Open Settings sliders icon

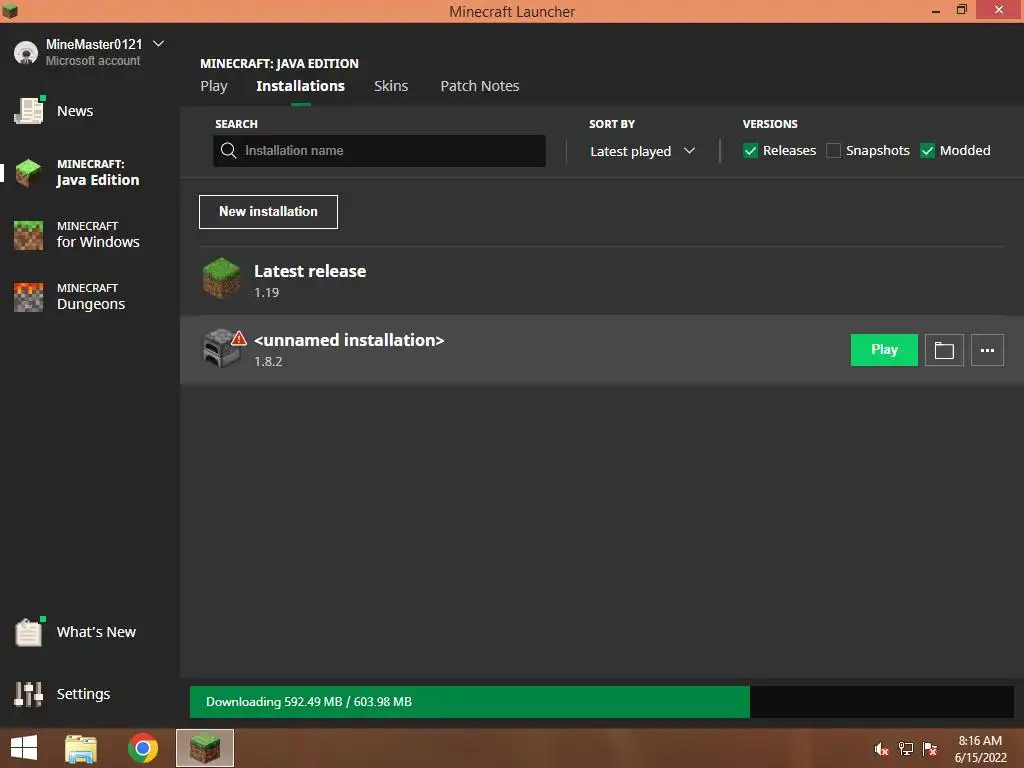tap(29, 694)
